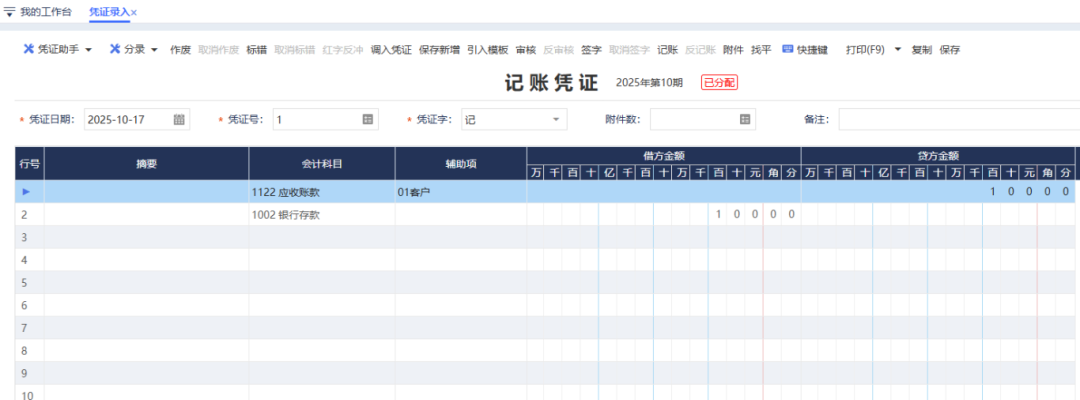Screen dimensions: 1080x400
Task: Select the 1002 银行存款 account cell
Action: pos(321,214)
